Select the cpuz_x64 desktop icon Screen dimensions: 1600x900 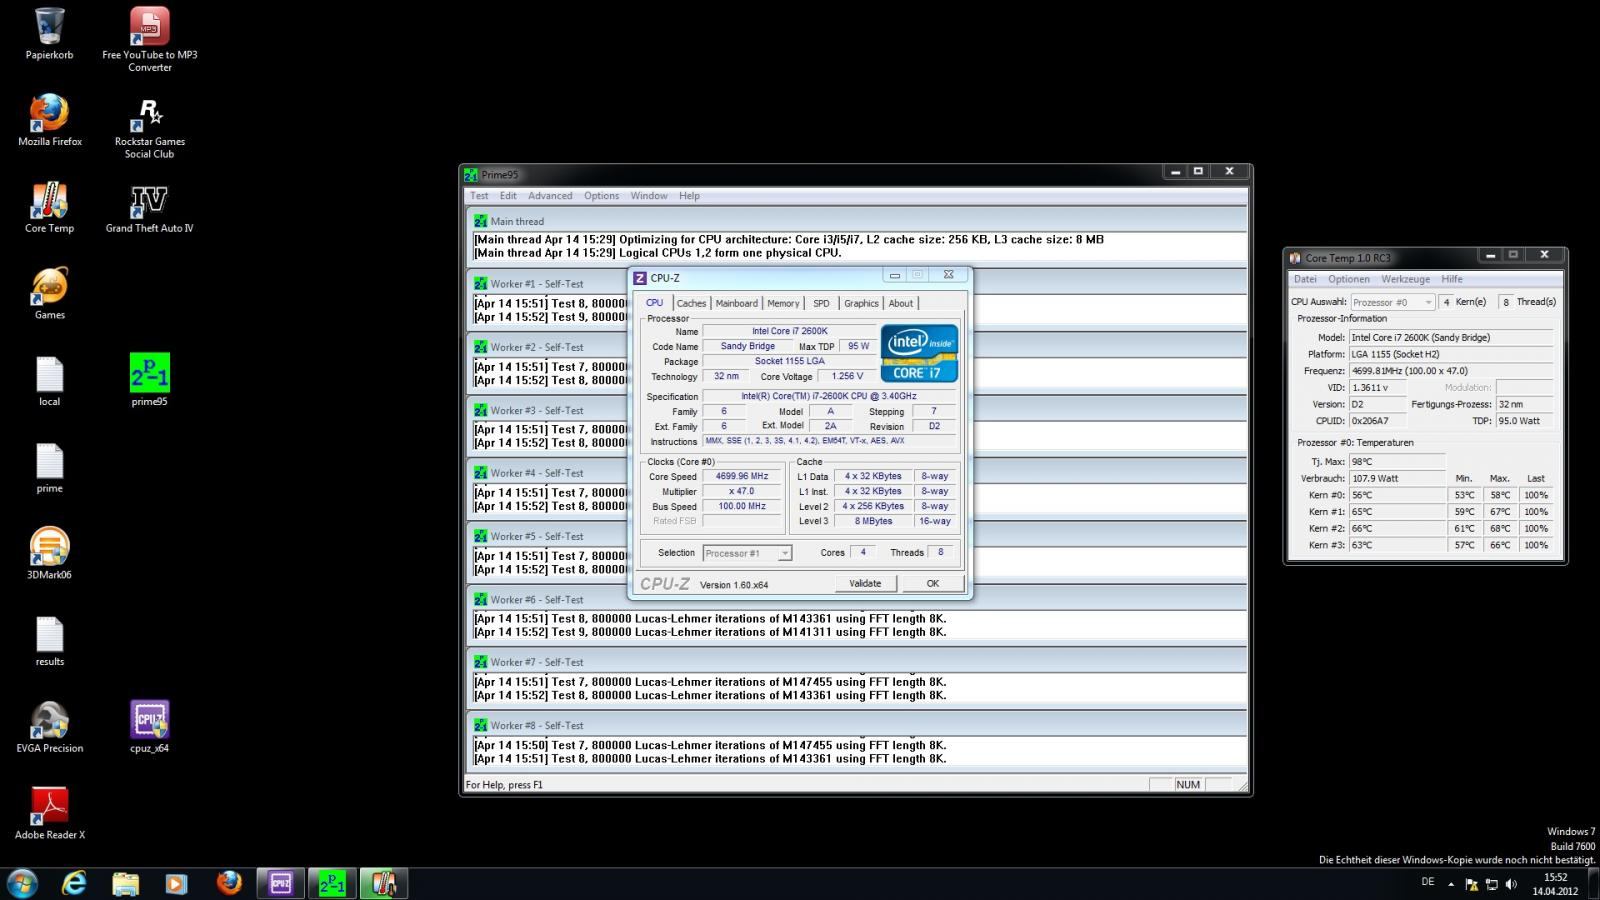(x=149, y=728)
